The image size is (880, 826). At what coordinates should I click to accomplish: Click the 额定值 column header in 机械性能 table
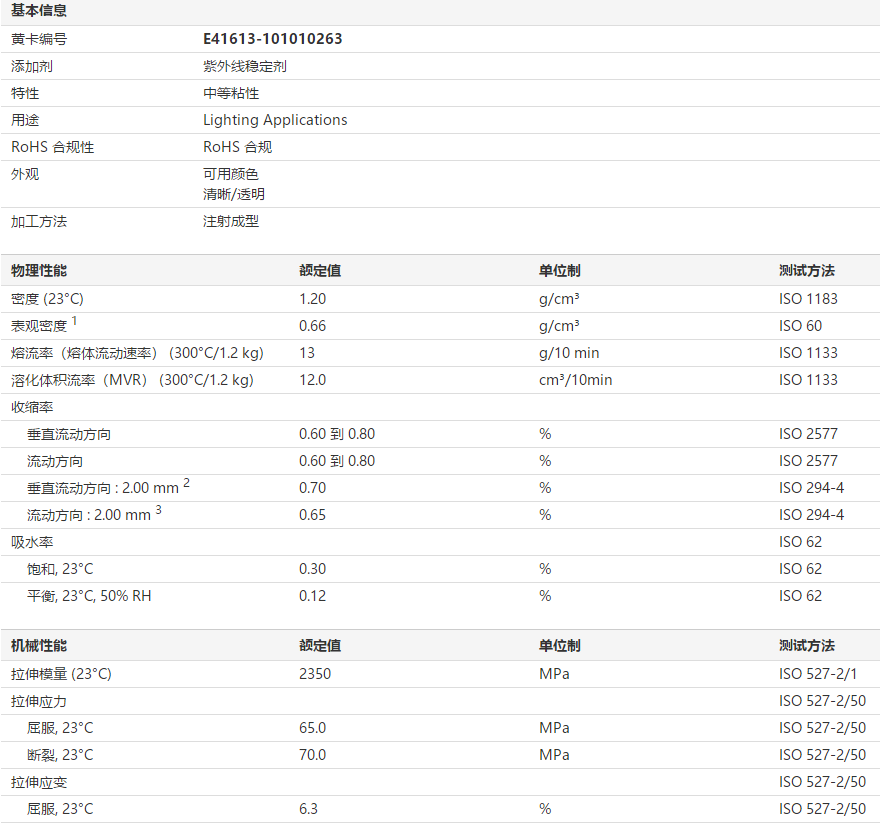319,646
